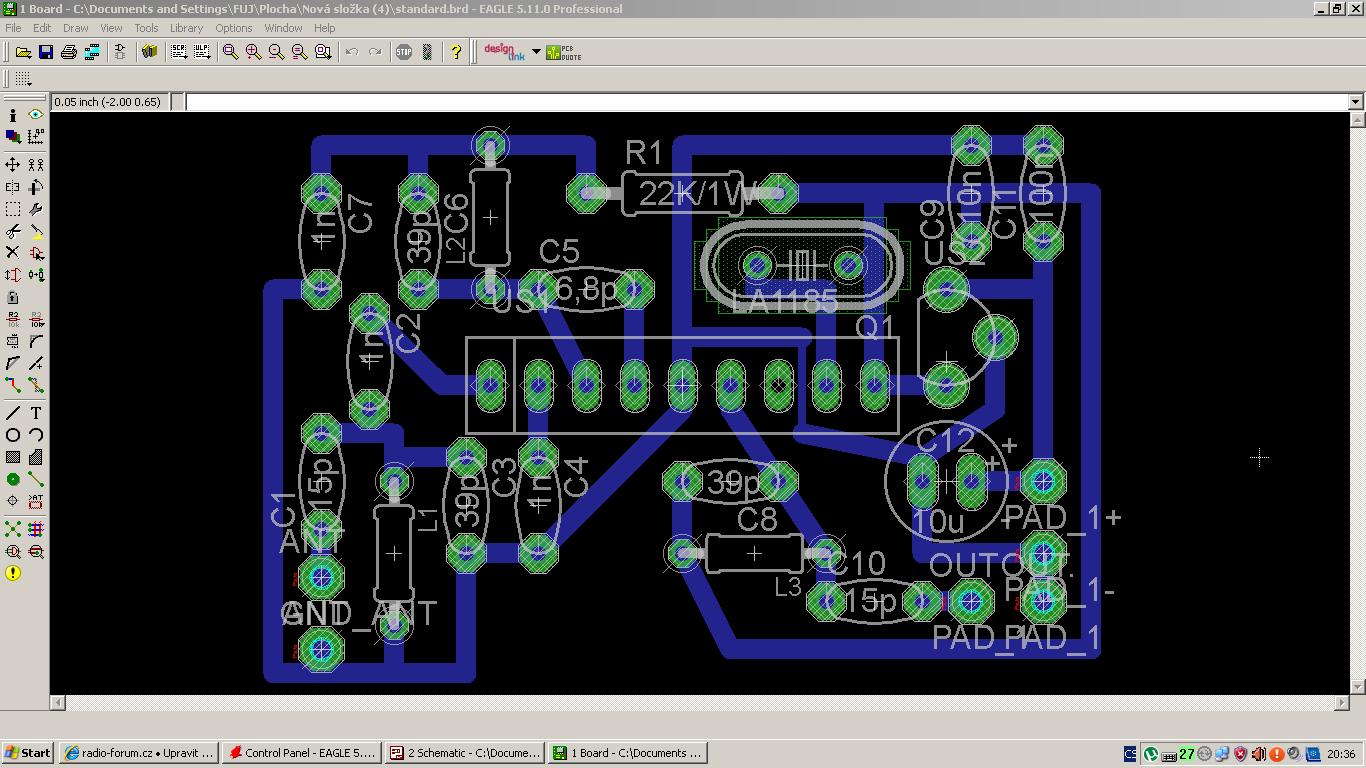Switch to the Control Panel EAGLE taskbar button

click(302, 753)
